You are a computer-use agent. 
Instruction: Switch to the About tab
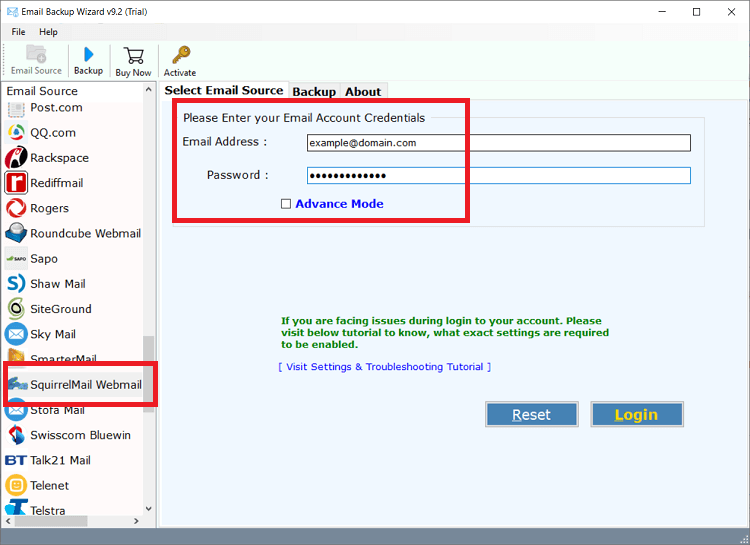pyautogui.click(x=363, y=91)
